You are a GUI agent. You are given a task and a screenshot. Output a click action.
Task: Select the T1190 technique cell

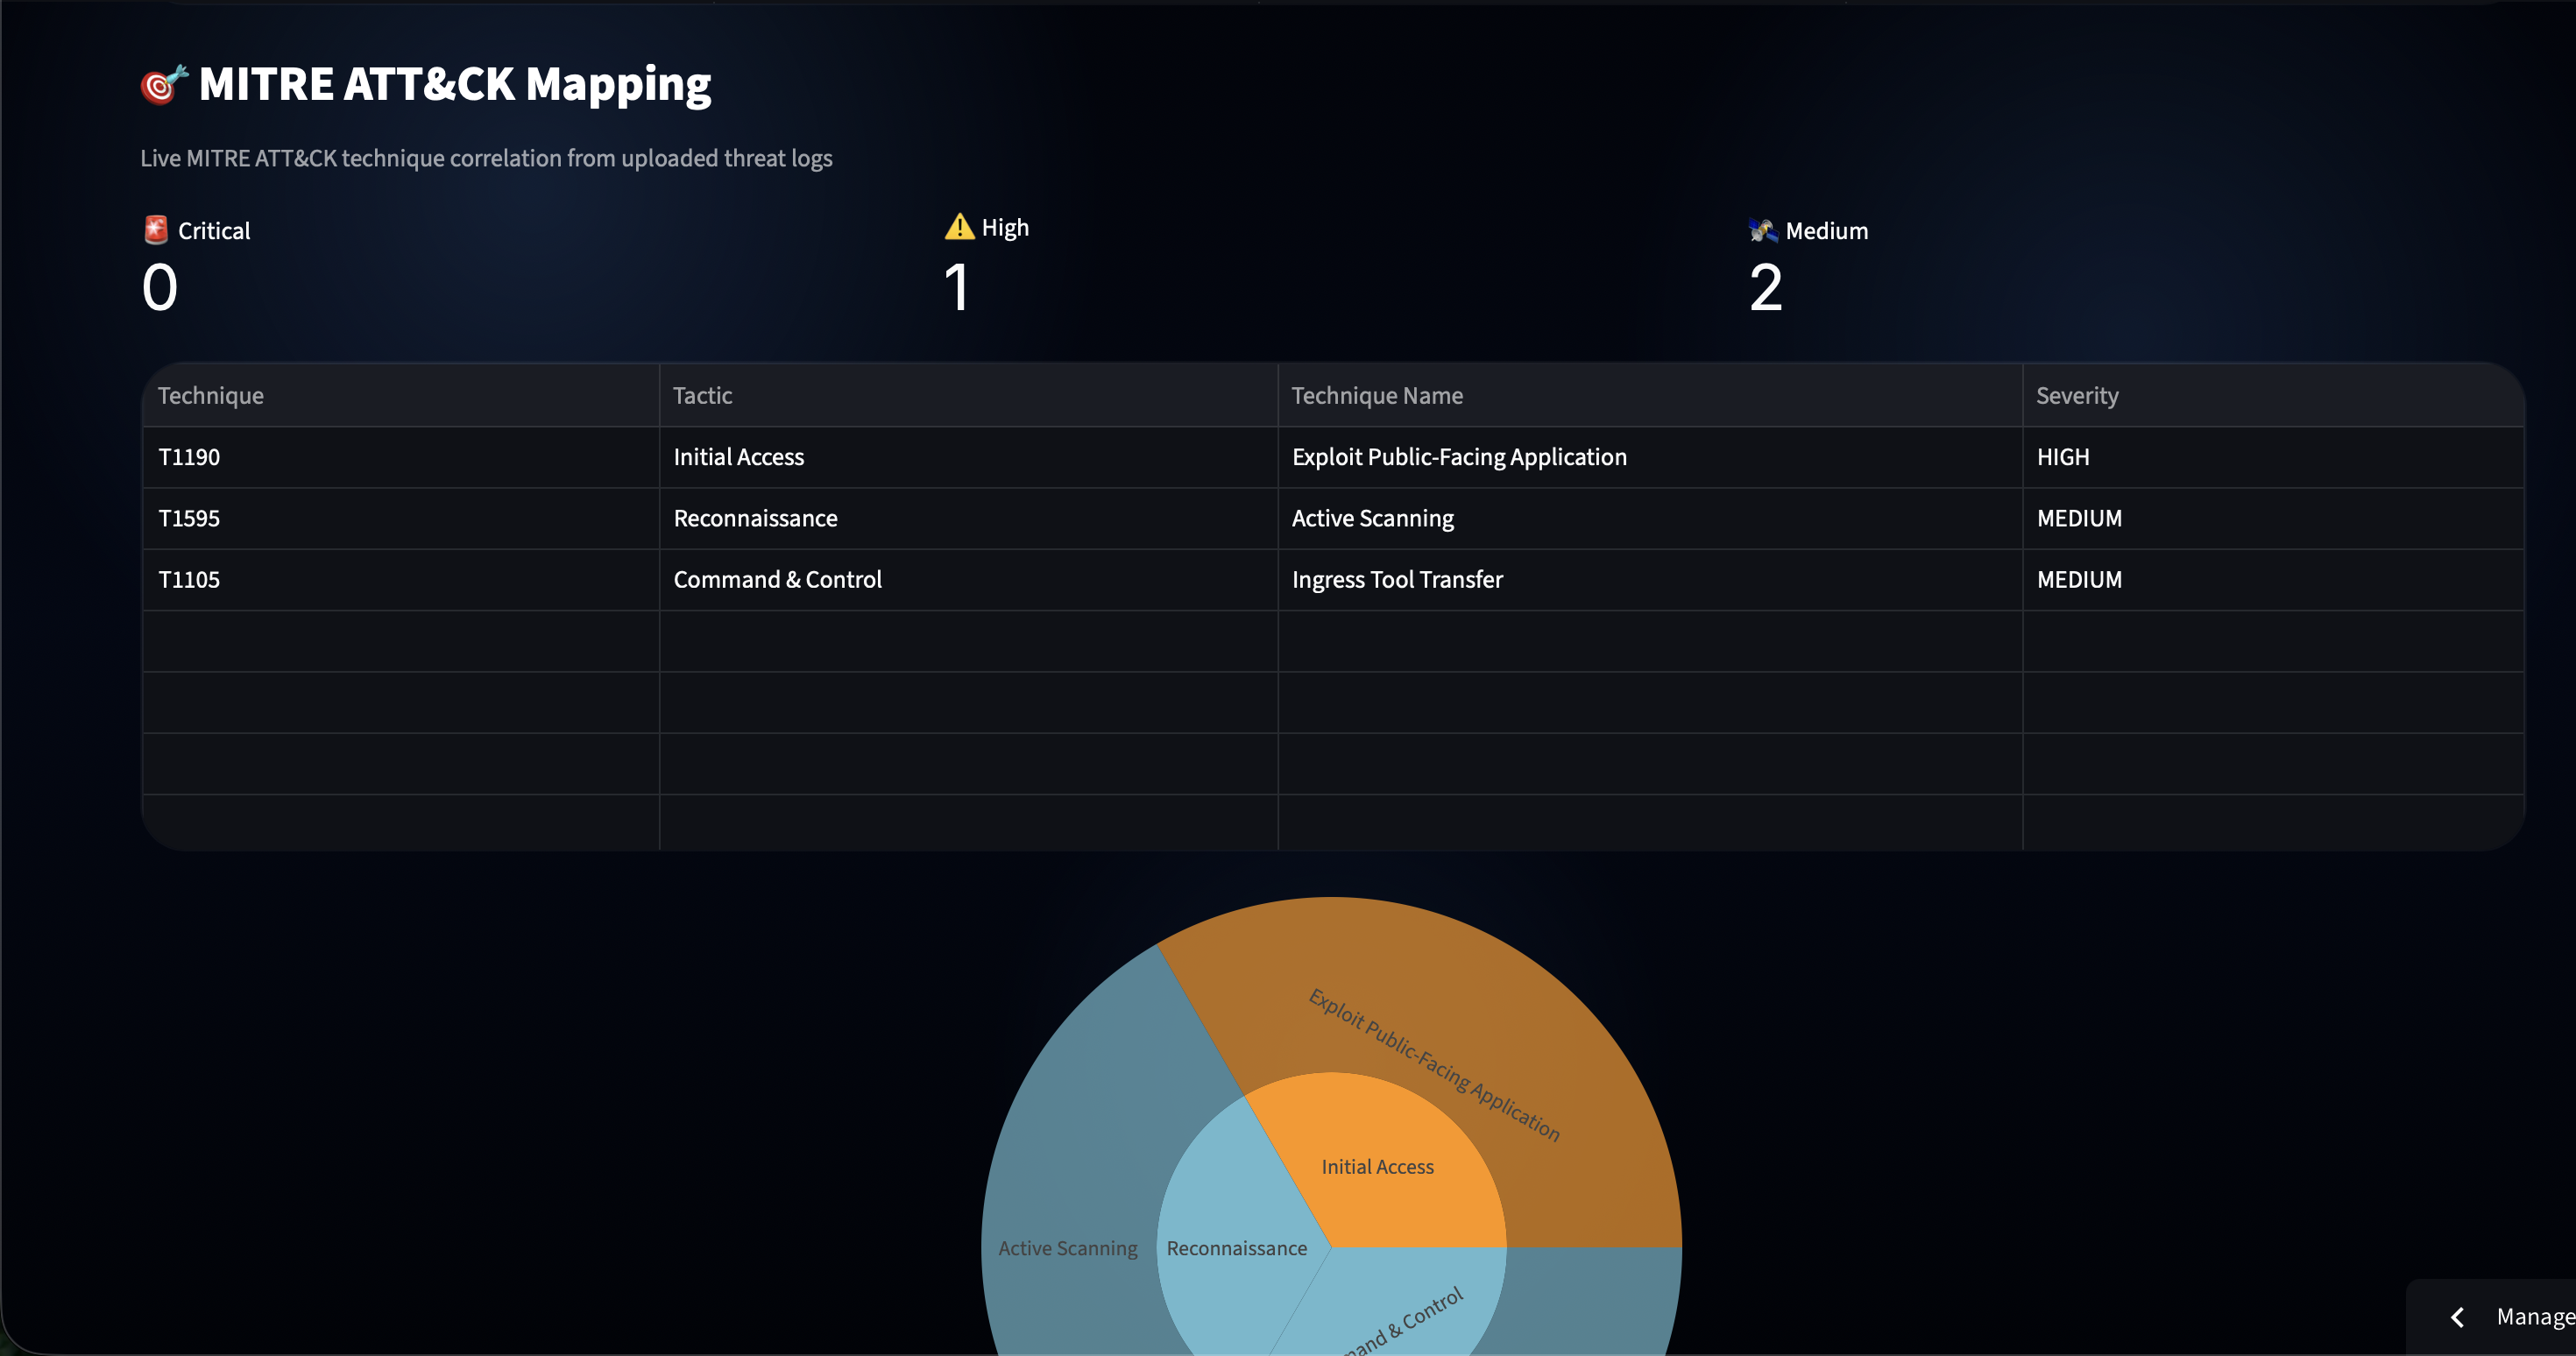401,457
